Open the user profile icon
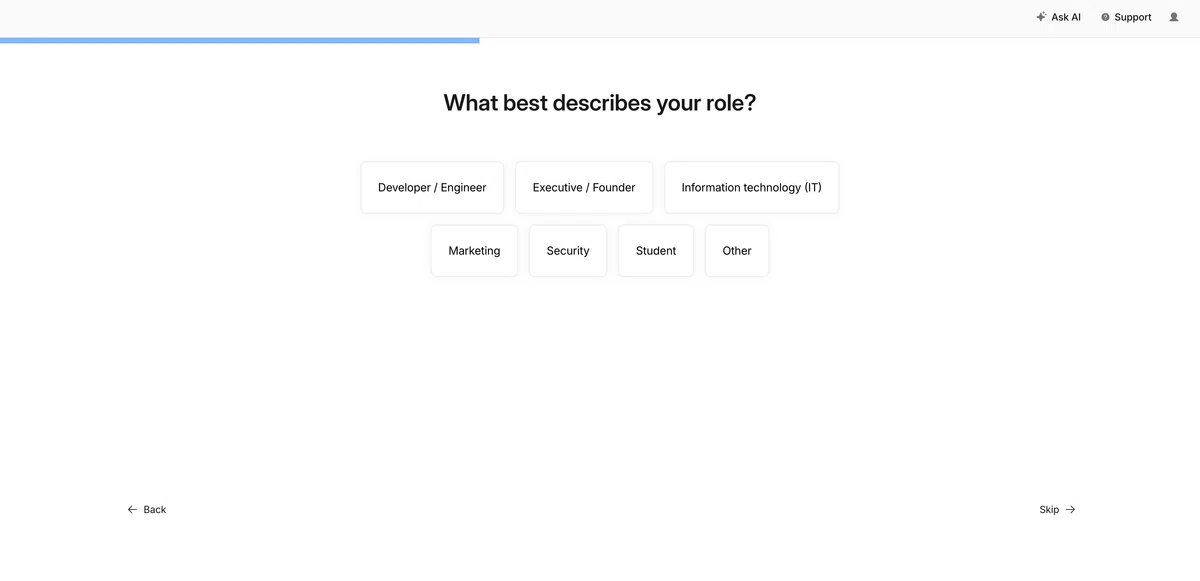Image resolution: width=1200 pixels, height=581 pixels. [1174, 17]
